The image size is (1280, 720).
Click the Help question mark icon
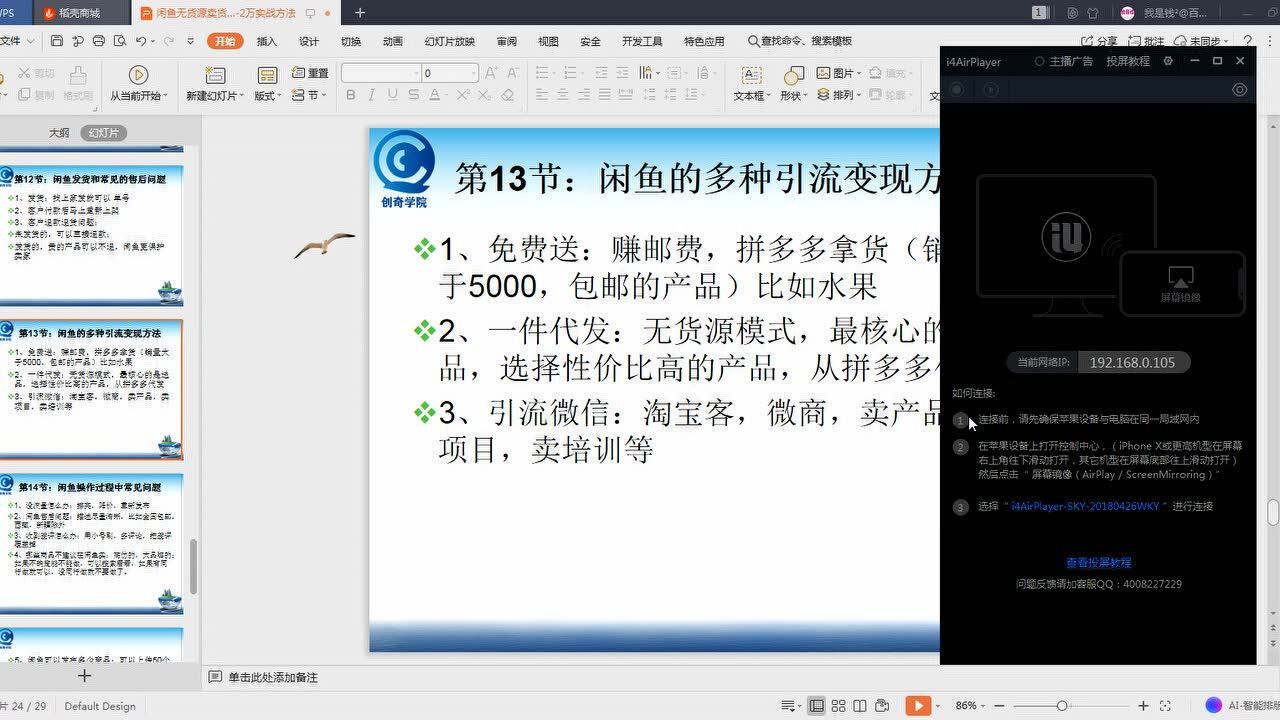tap(1249, 41)
